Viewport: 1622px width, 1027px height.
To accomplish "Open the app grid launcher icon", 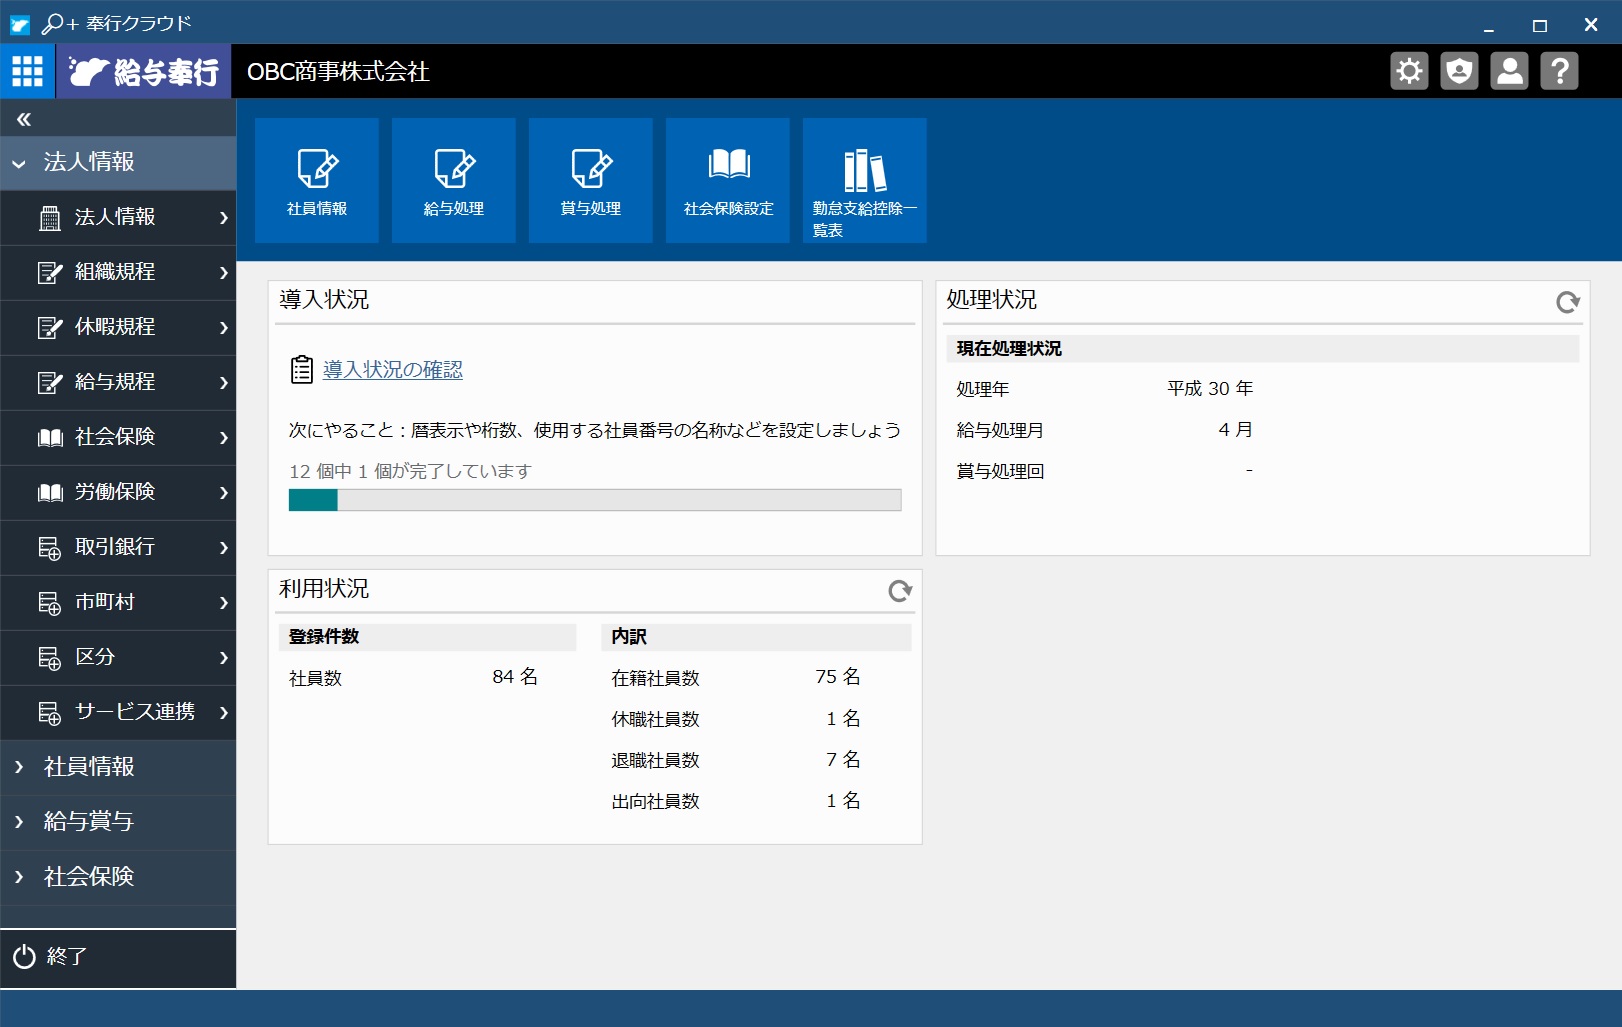I will coord(27,71).
